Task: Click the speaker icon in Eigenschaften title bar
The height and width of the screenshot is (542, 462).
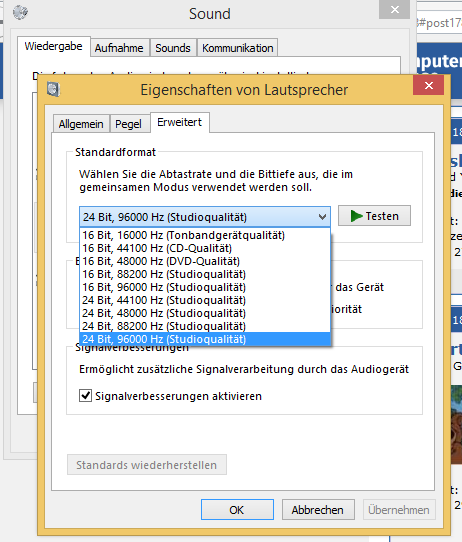Action: (54, 89)
